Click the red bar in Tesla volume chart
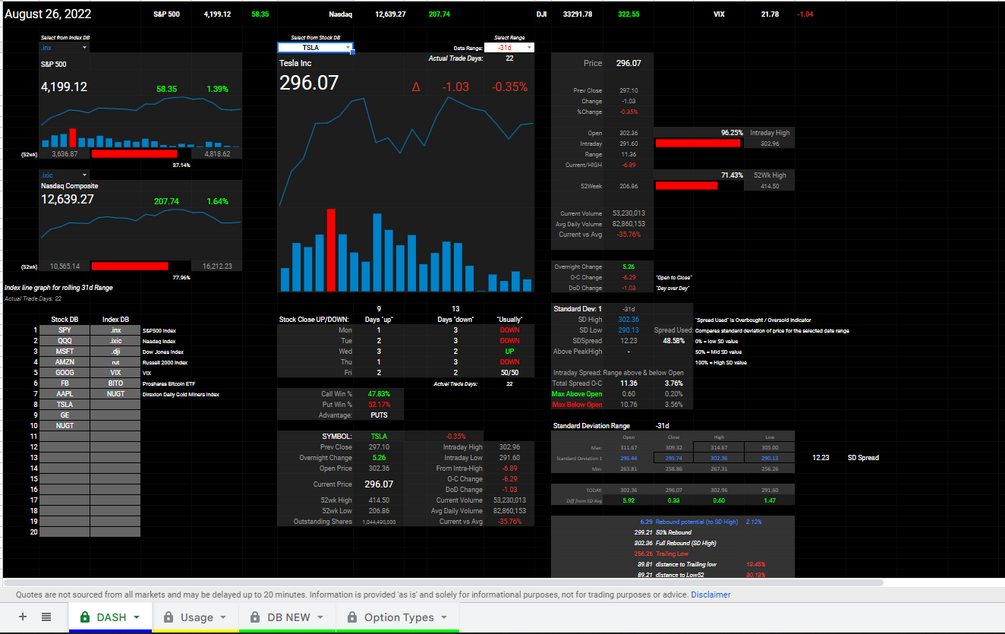Viewport: 1005px width, 634px height. pos(331,250)
